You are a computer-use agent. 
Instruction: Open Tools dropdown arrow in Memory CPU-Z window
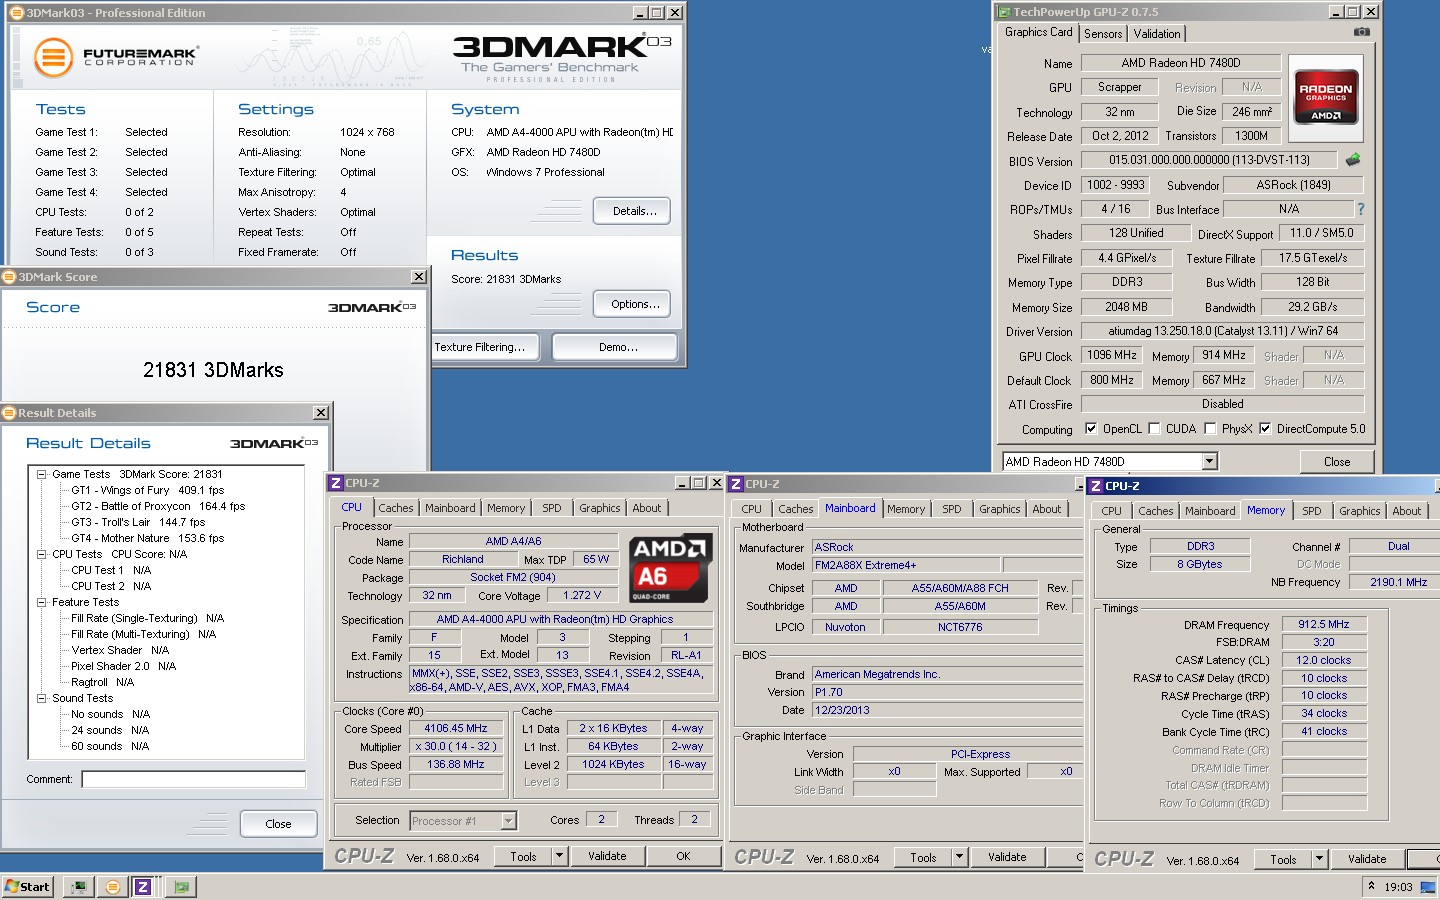click(x=1320, y=859)
